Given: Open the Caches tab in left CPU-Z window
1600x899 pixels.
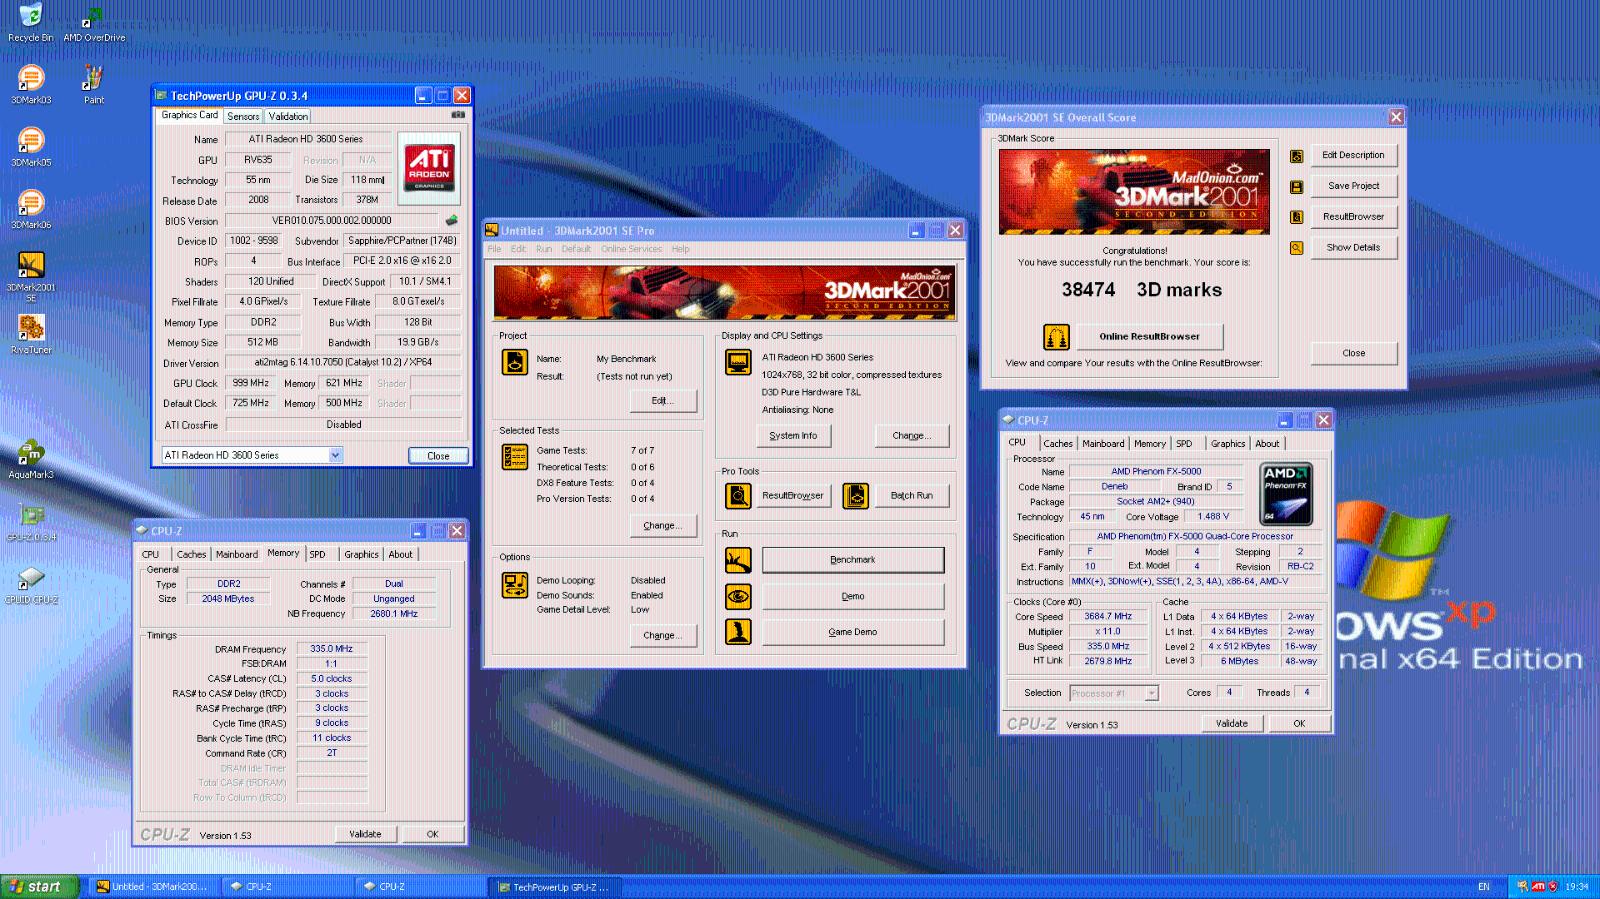Looking at the screenshot, I should coord(191,554).
